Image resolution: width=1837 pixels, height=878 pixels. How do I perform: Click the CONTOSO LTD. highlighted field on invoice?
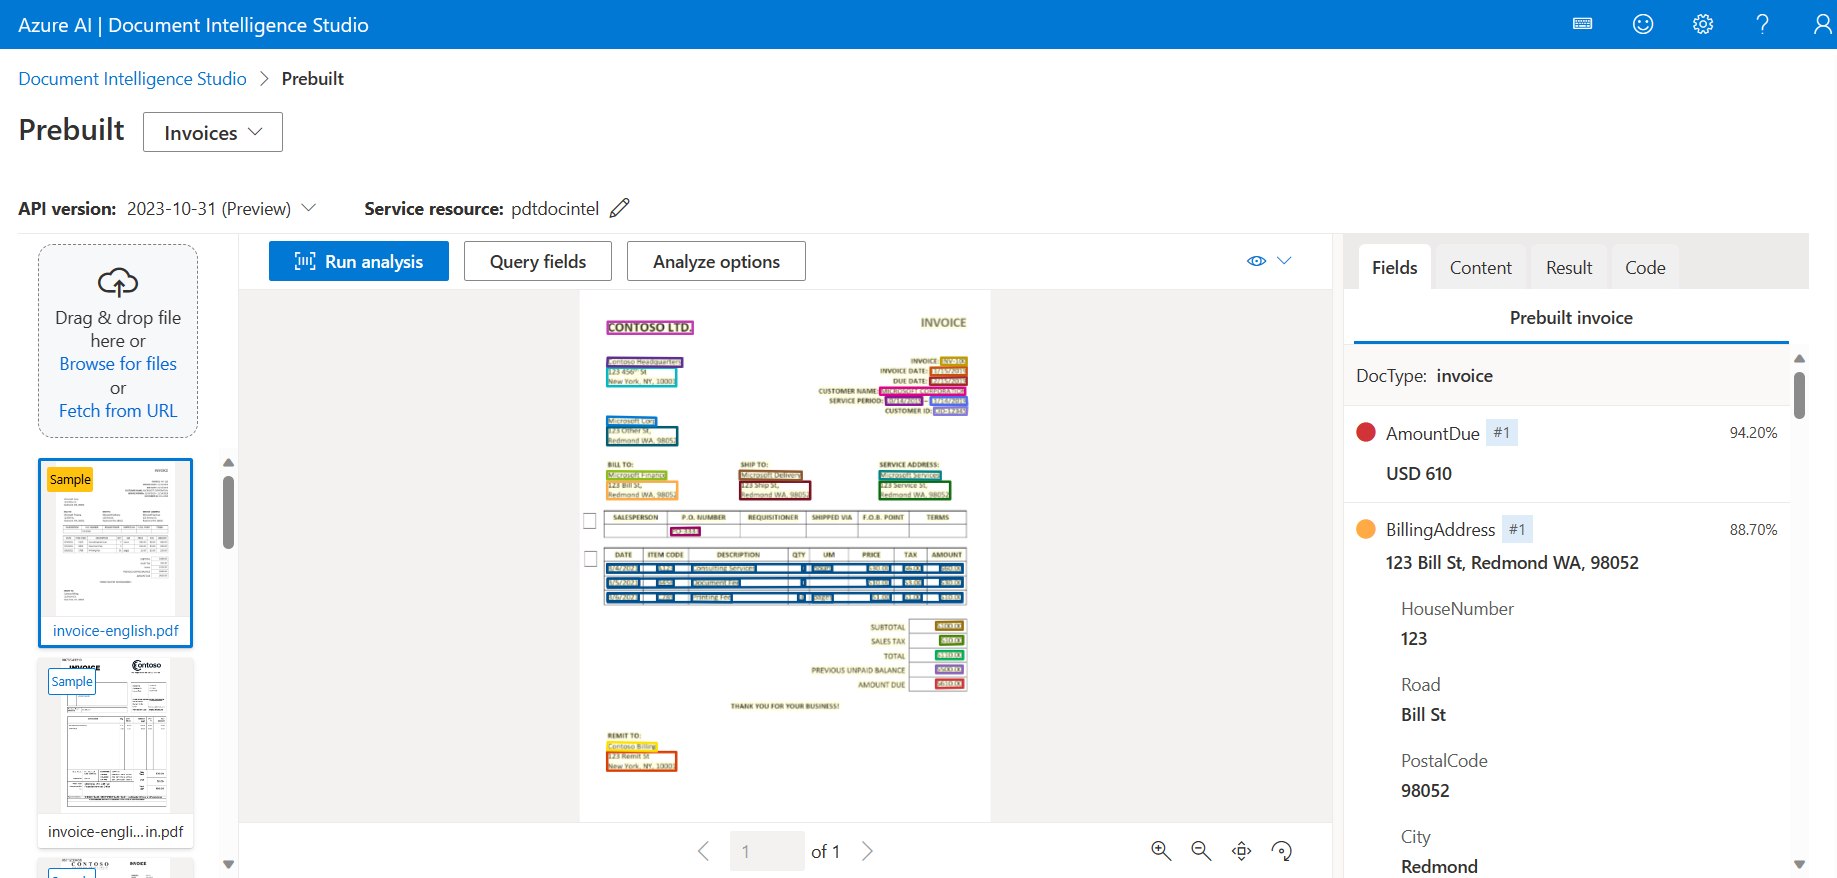(650, 328)
